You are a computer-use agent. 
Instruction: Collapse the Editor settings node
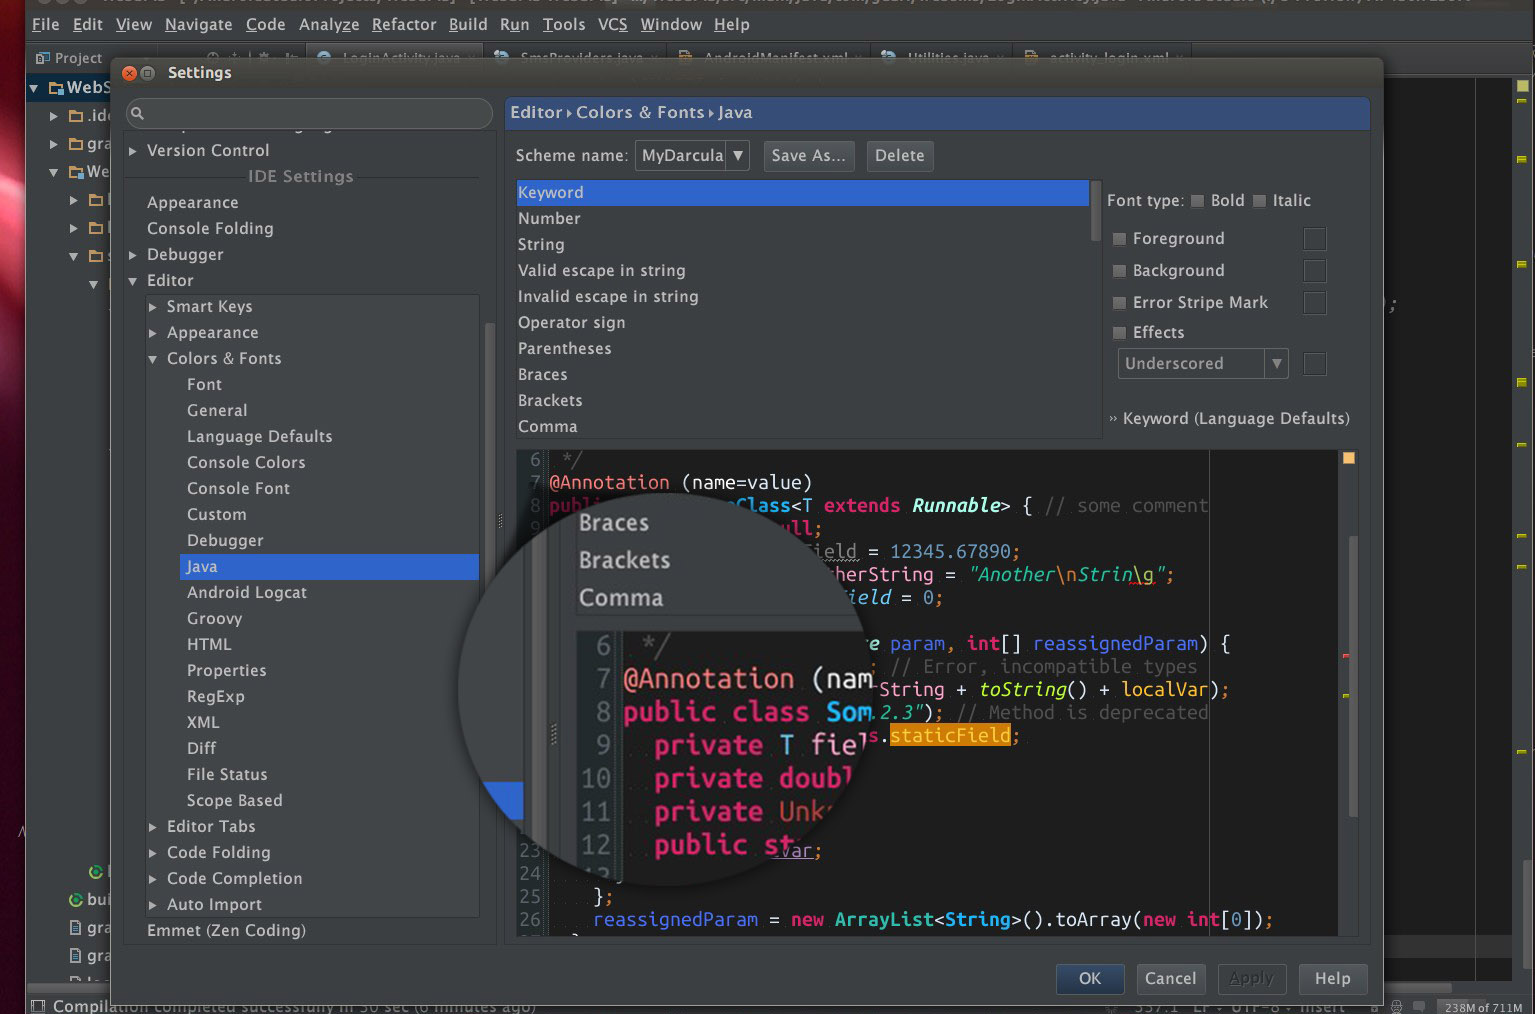pyautogui.click(x=132, y=281)
